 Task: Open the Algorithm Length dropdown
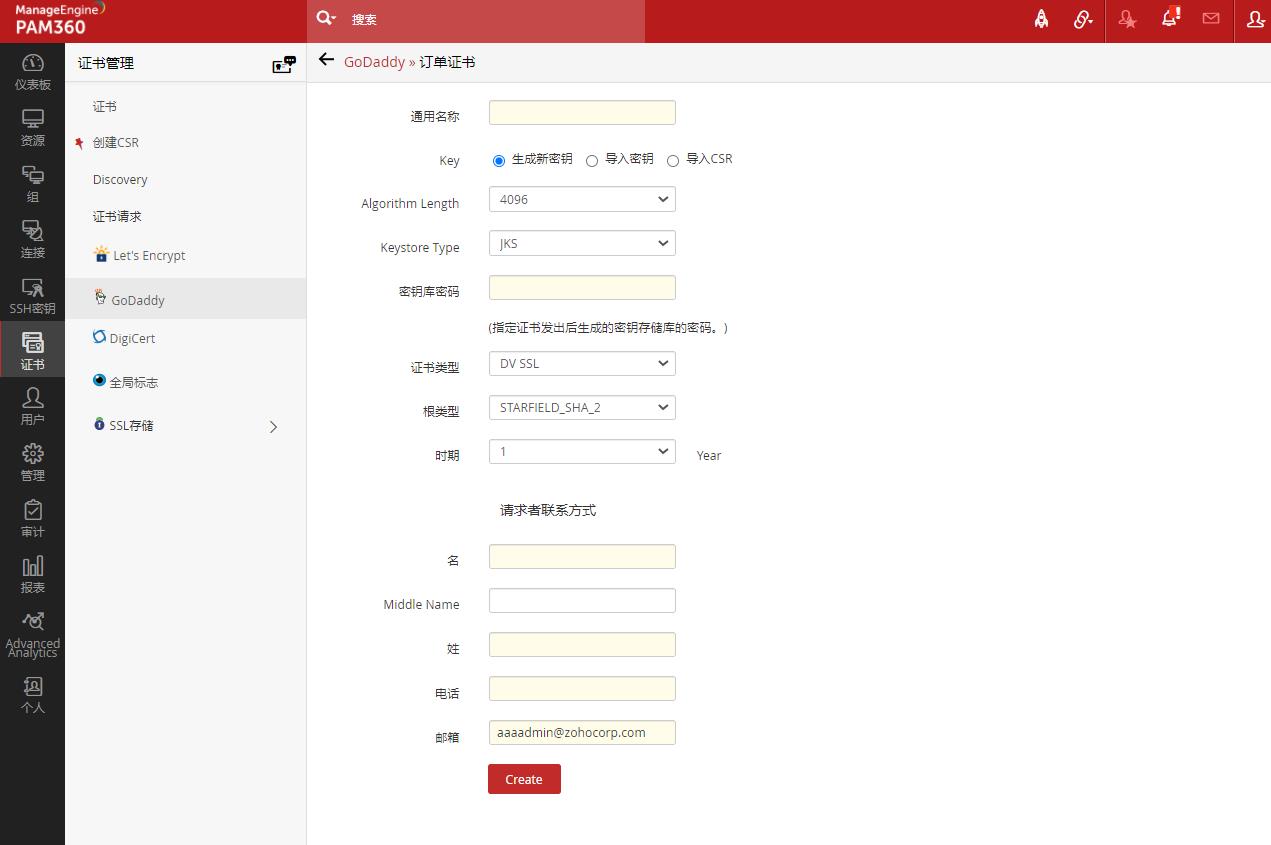[x=582, y=199]
